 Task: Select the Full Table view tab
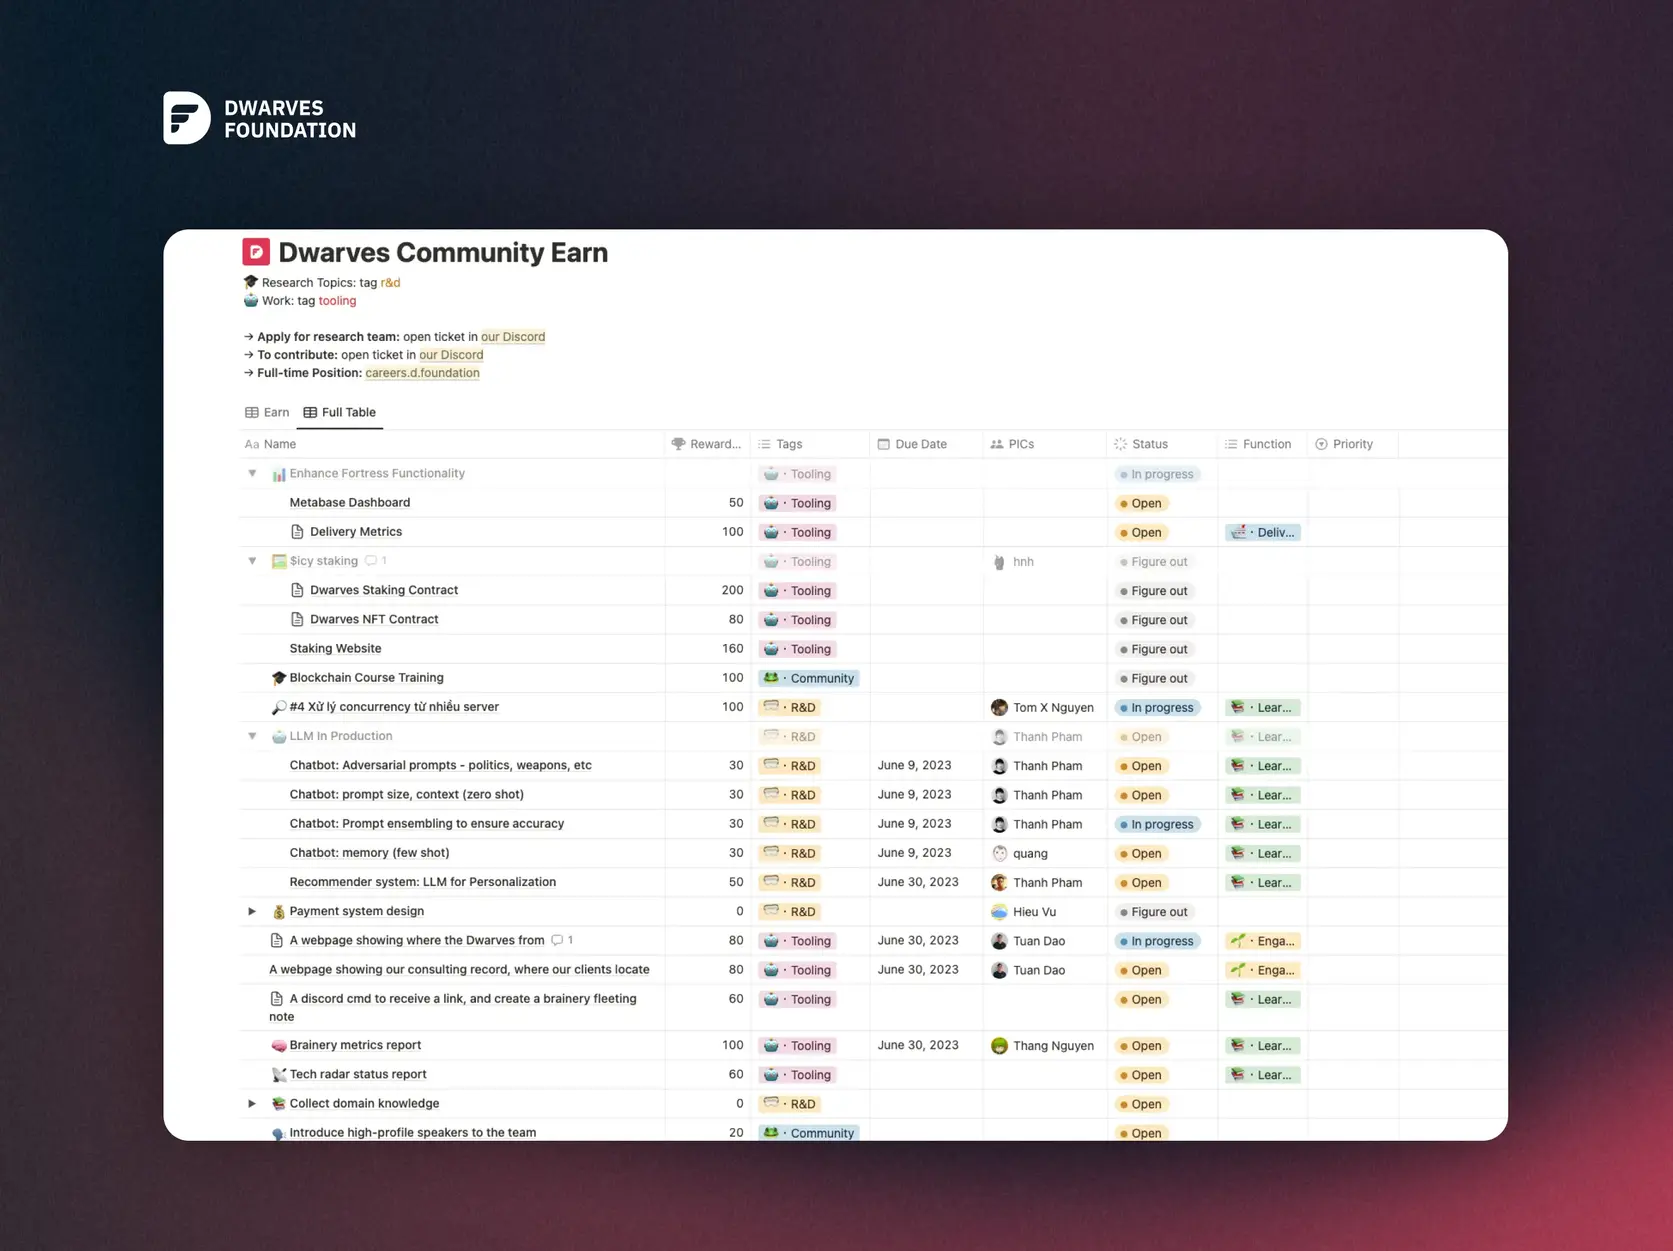click(x=340, y=412)
